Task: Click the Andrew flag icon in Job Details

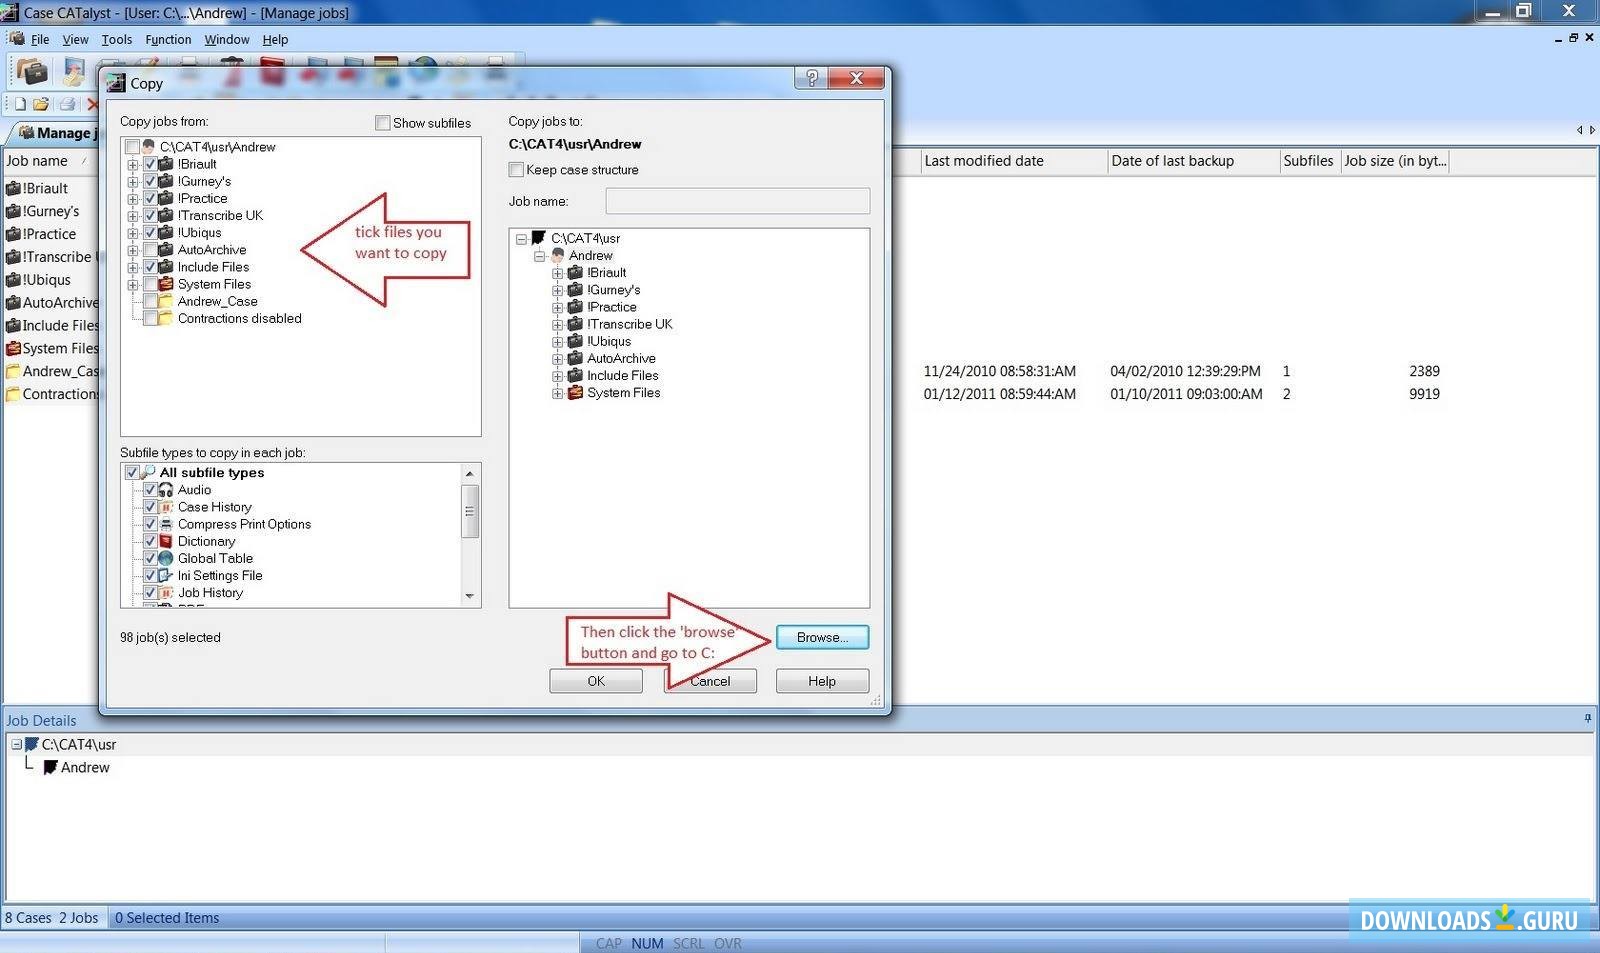Action: click(50, 767)
